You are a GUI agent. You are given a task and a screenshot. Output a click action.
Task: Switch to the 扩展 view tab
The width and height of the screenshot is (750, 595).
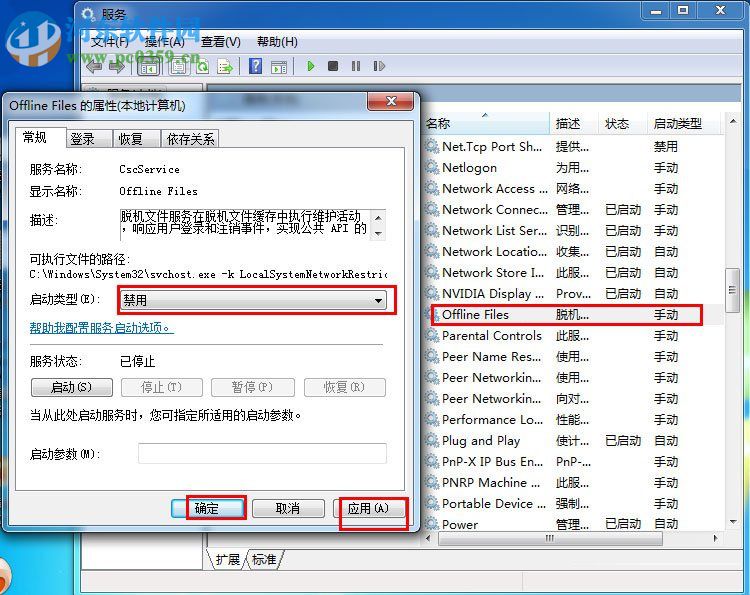click(227, 559)
